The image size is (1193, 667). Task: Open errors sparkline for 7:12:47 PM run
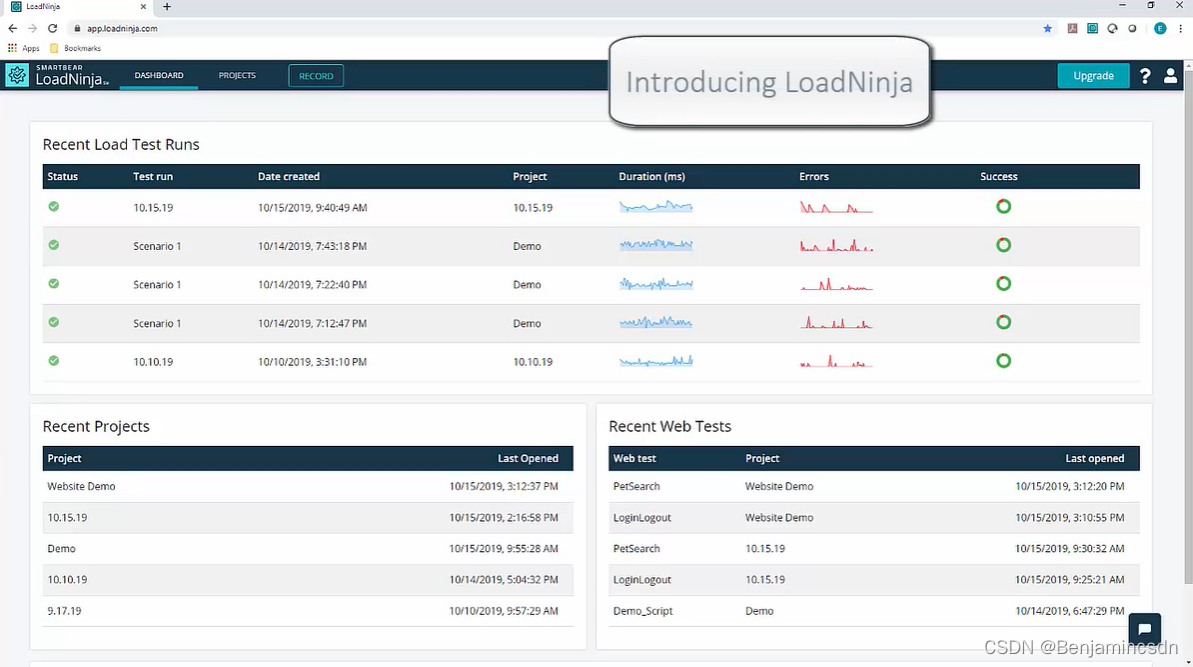[x=836, y=322]
